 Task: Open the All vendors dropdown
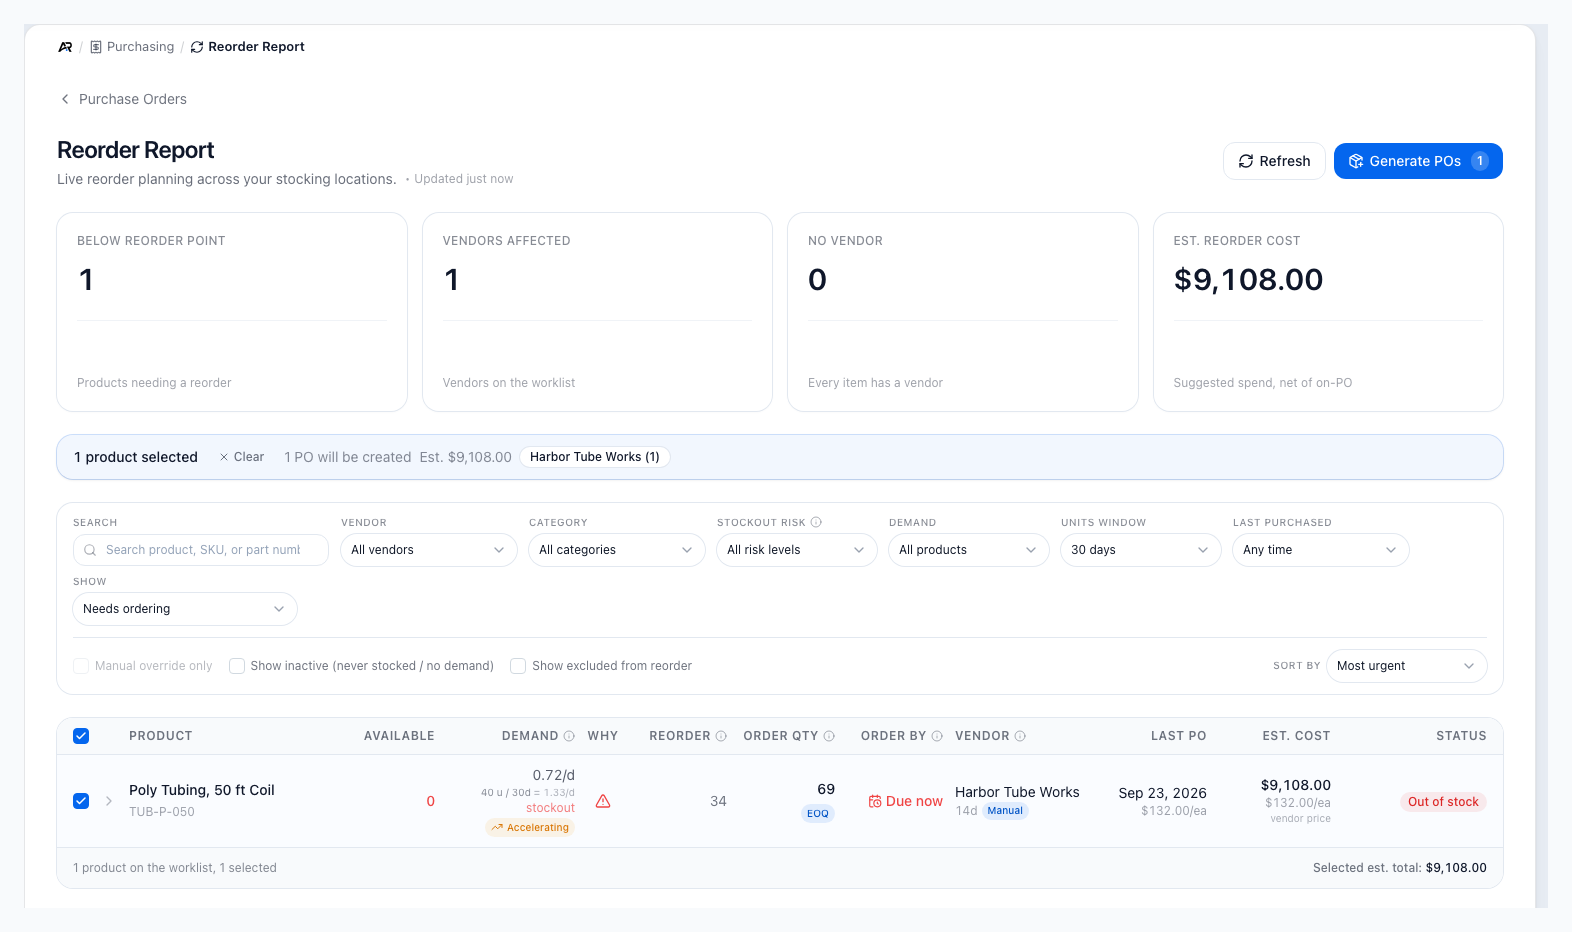429,550
